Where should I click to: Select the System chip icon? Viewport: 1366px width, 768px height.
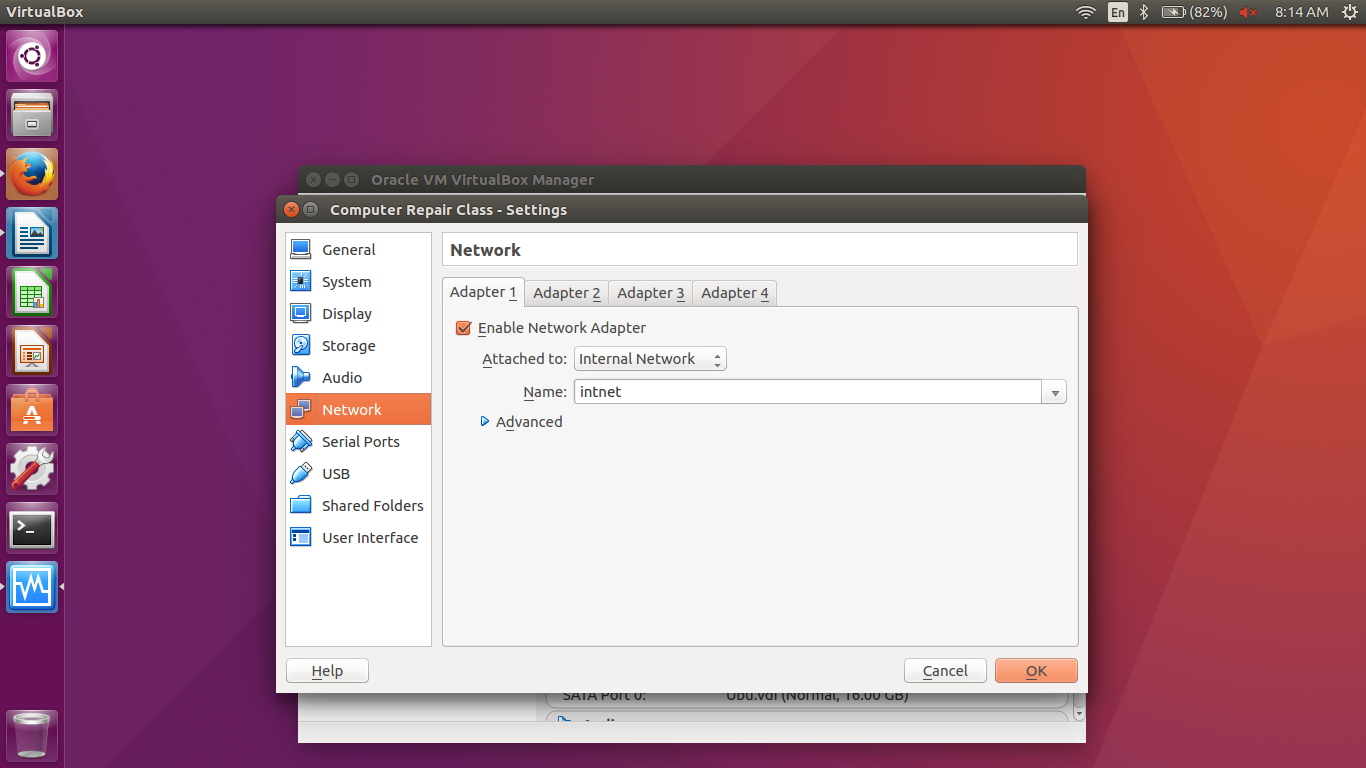pos(301,281)
